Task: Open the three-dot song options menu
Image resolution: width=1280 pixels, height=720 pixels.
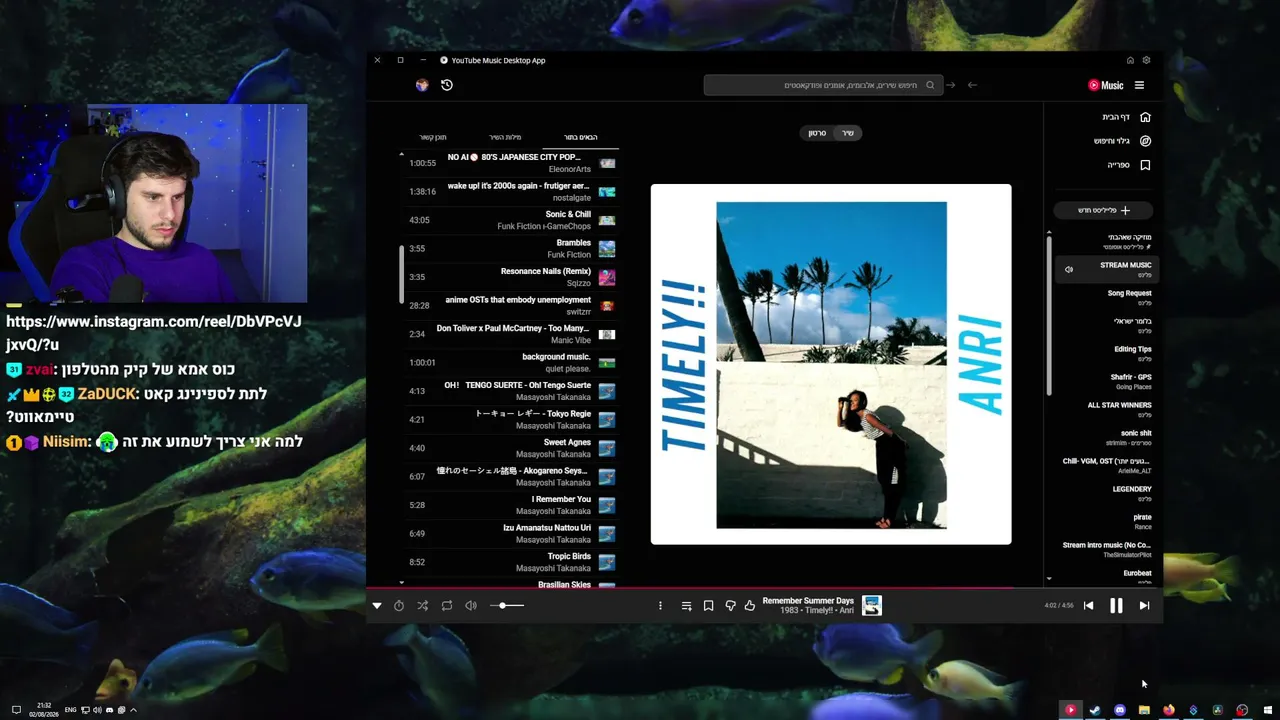Action: pos(660,605)
